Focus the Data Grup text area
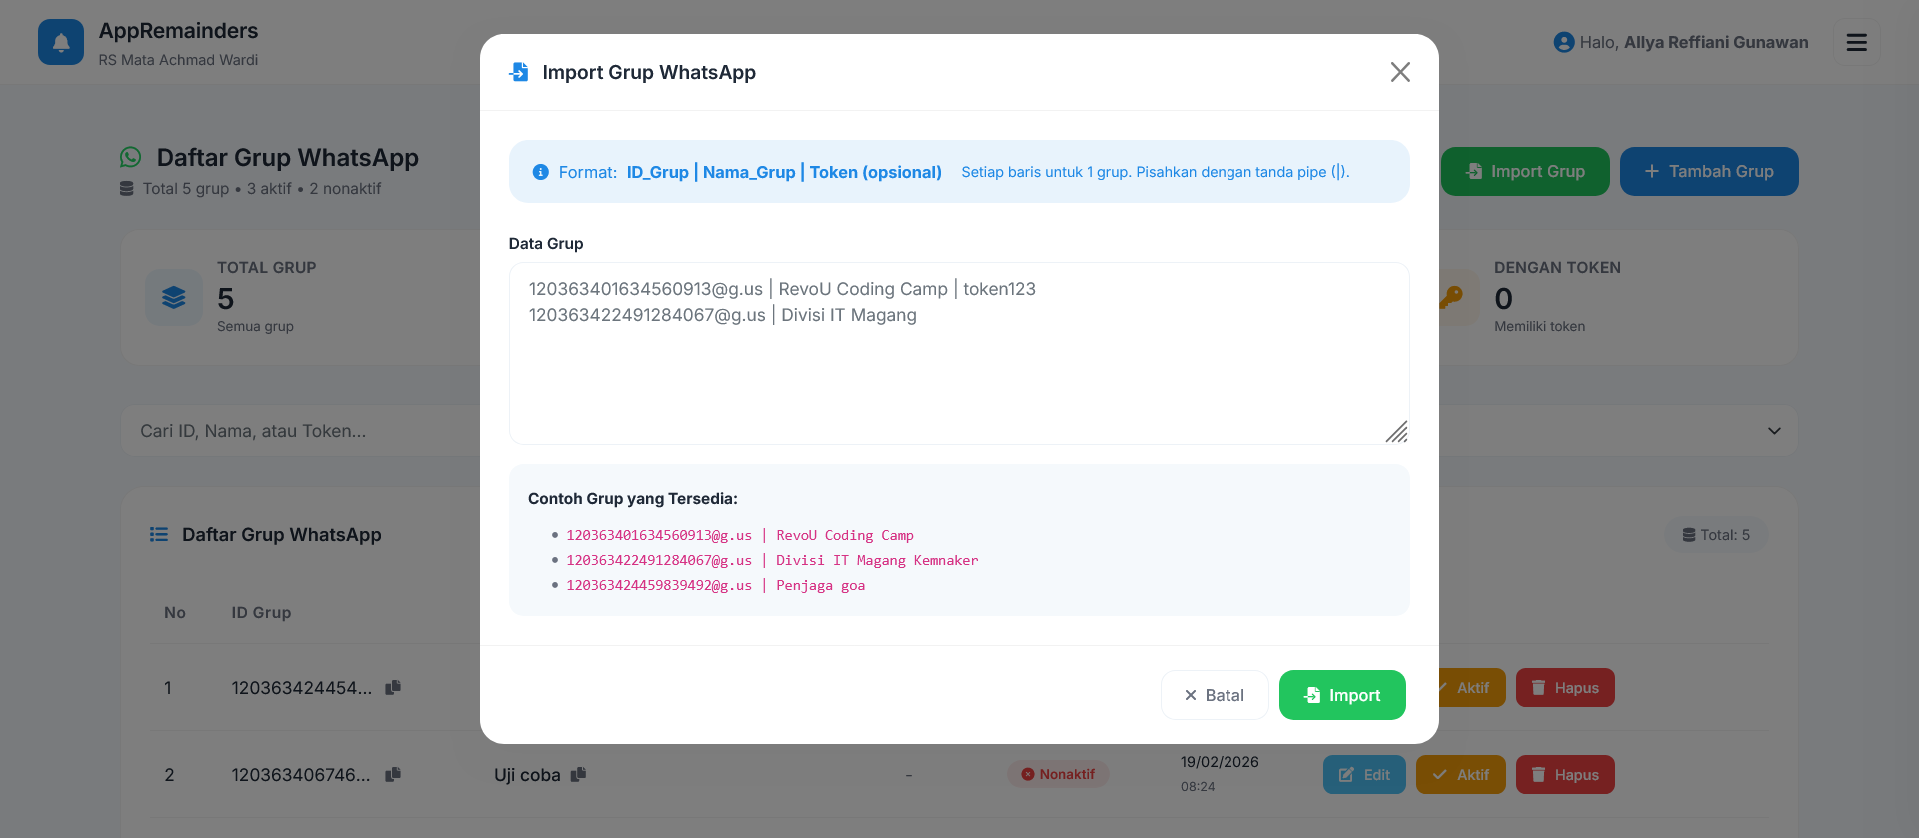 click(x=959, y=353)
